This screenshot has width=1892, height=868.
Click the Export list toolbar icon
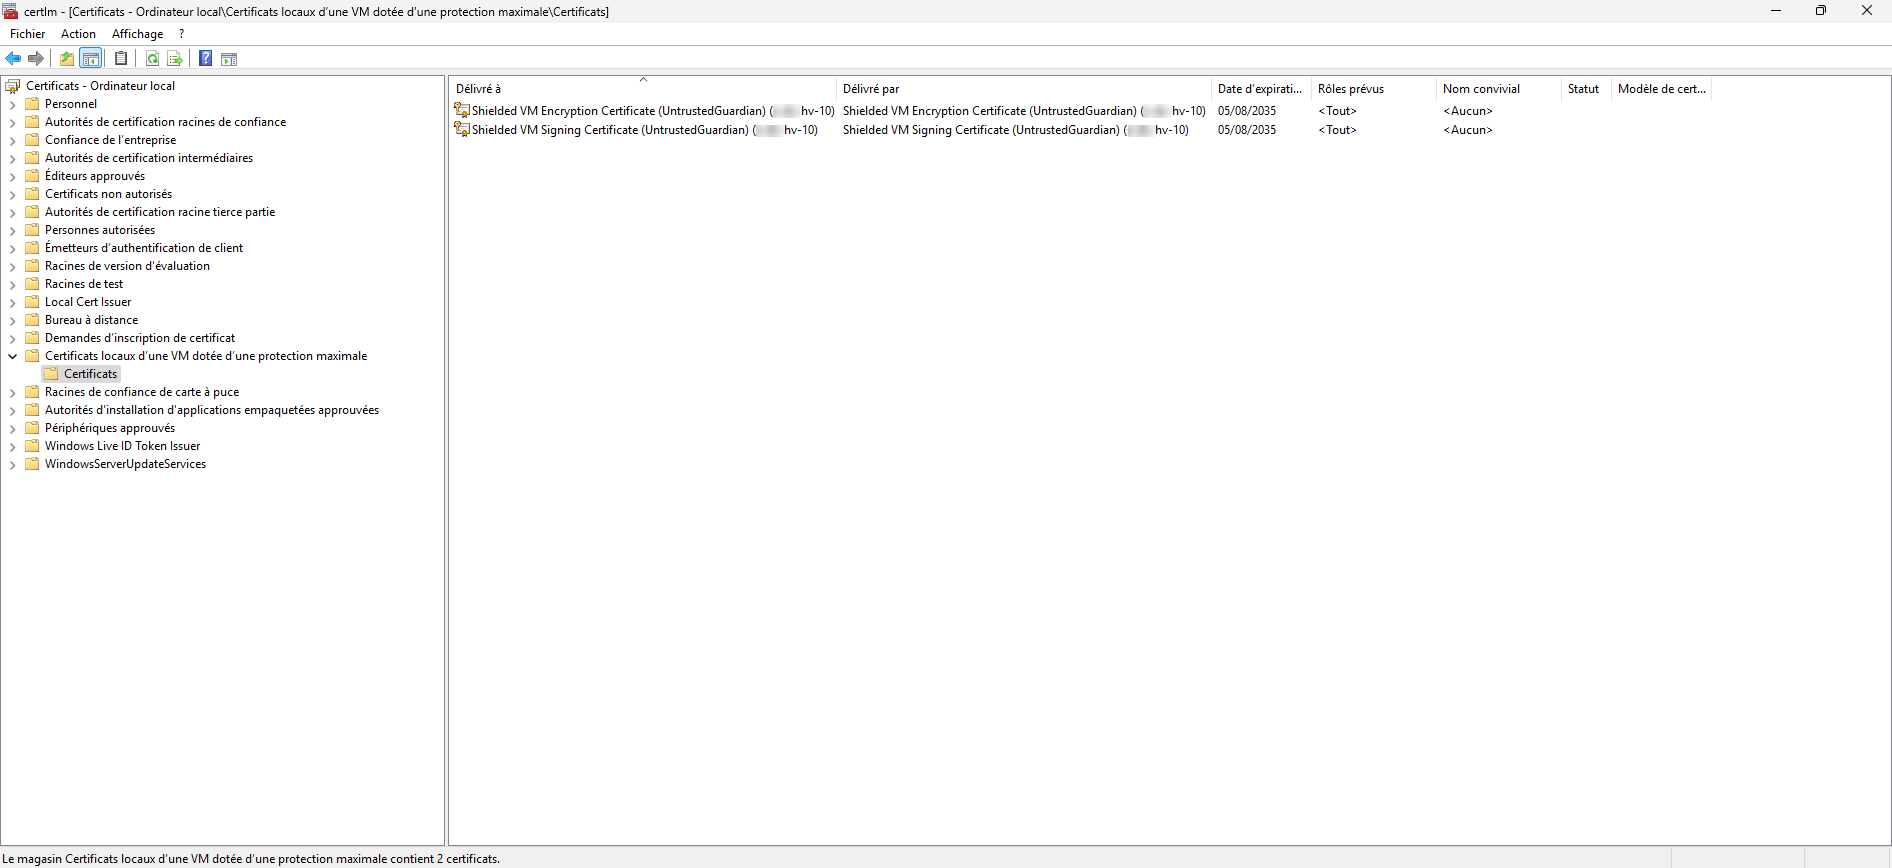pyautogui.click(x=175, y=59)
